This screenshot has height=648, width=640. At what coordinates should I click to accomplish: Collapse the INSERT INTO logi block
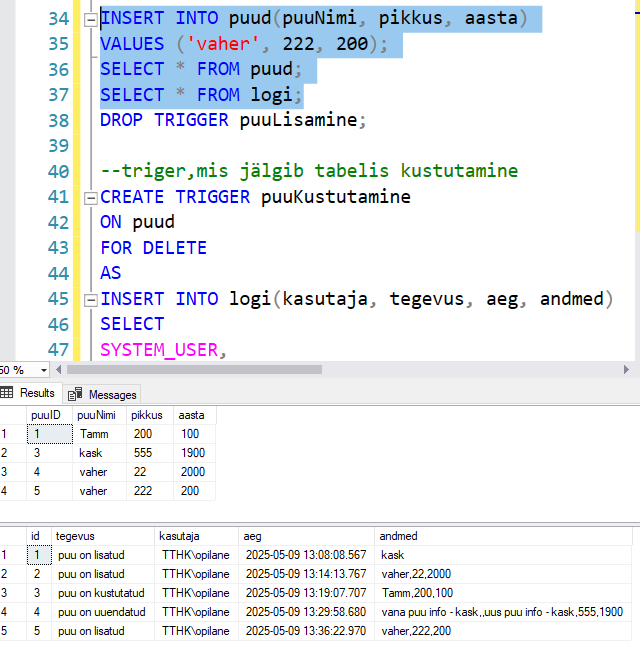tap(90, 299)
